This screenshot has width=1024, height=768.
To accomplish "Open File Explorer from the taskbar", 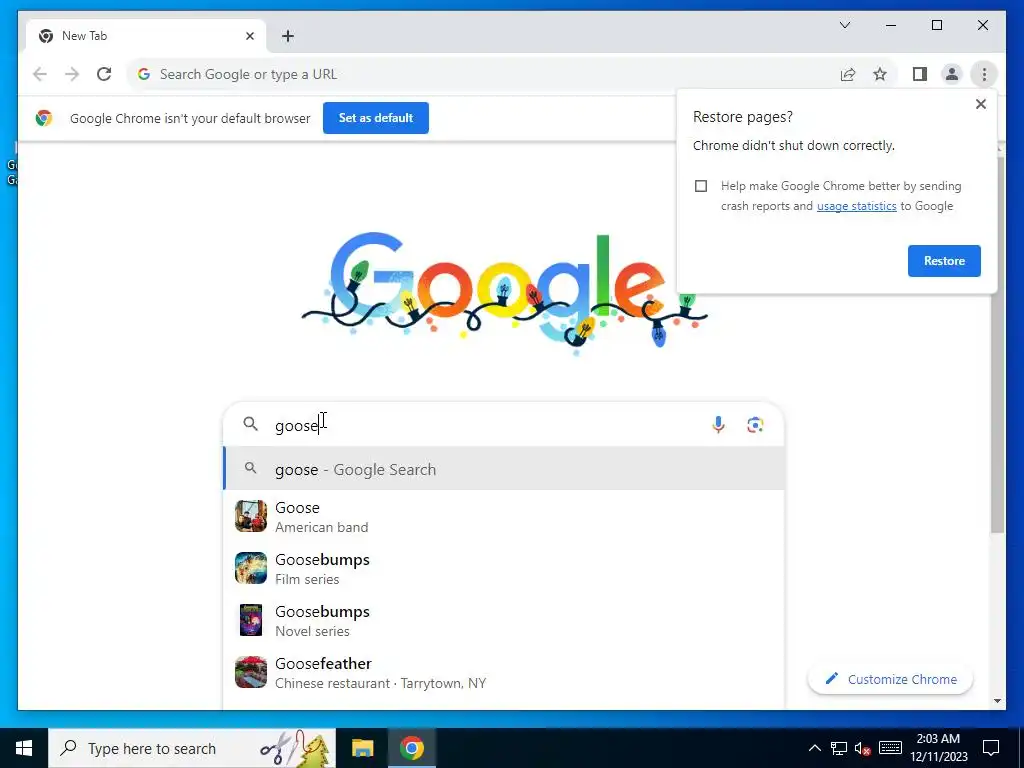I will coord(362,748).
